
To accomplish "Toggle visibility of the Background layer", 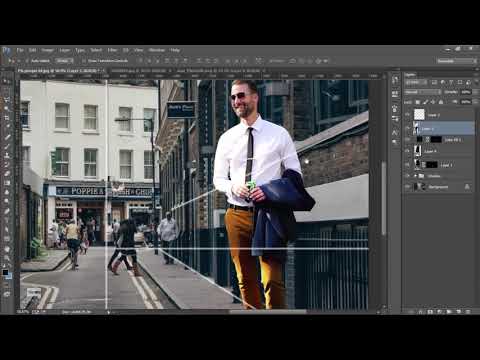I will tap(407, 187).
